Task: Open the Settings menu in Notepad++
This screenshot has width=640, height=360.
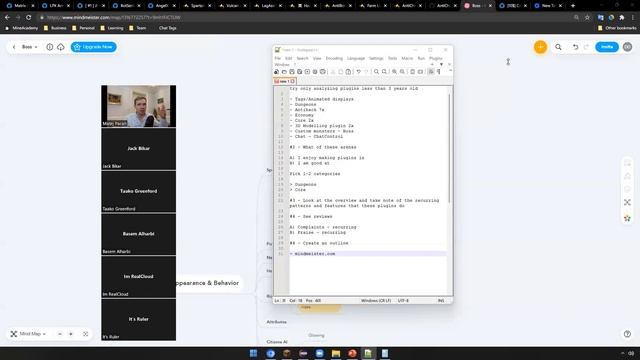Action: point(376,58)
